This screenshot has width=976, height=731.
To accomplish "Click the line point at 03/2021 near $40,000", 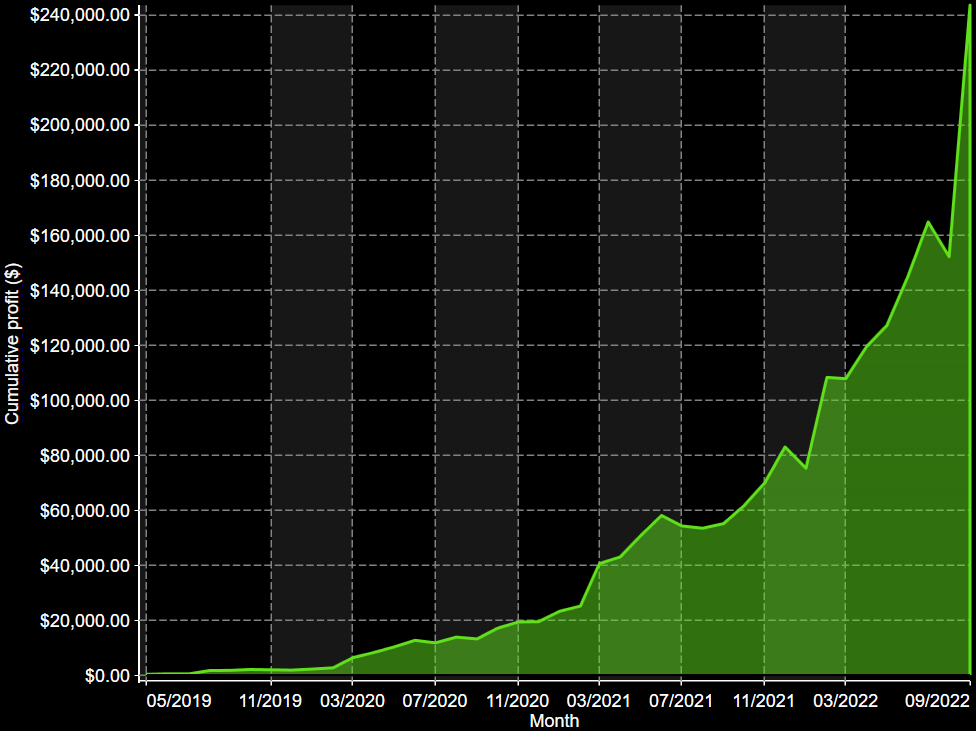I will pyautogui.click(x=599, y=563).
